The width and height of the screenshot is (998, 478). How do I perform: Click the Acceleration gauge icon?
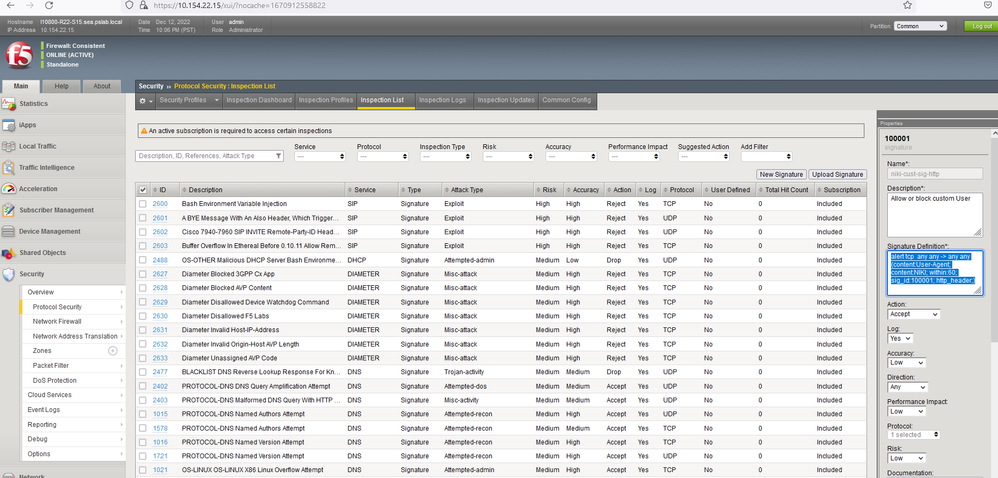(x=10, y=188)
